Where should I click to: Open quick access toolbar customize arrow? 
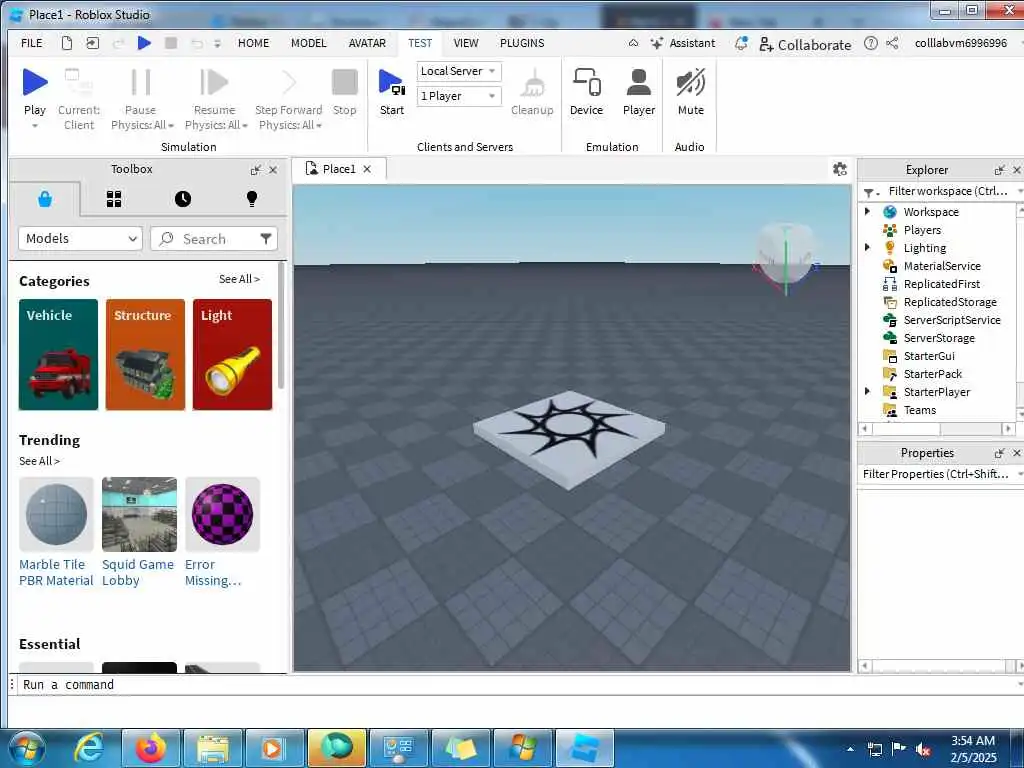pyautogui.click(x=217, y=44)
